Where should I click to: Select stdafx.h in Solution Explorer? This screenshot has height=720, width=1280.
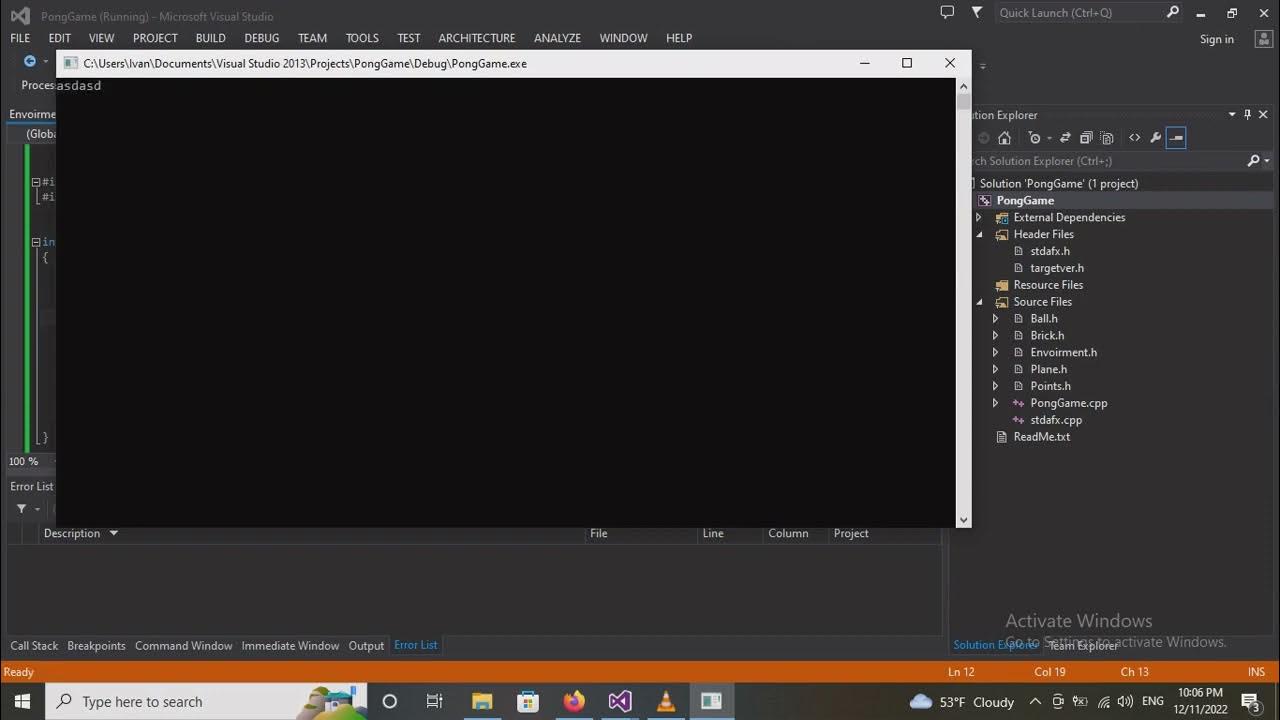coord(1049,251)
